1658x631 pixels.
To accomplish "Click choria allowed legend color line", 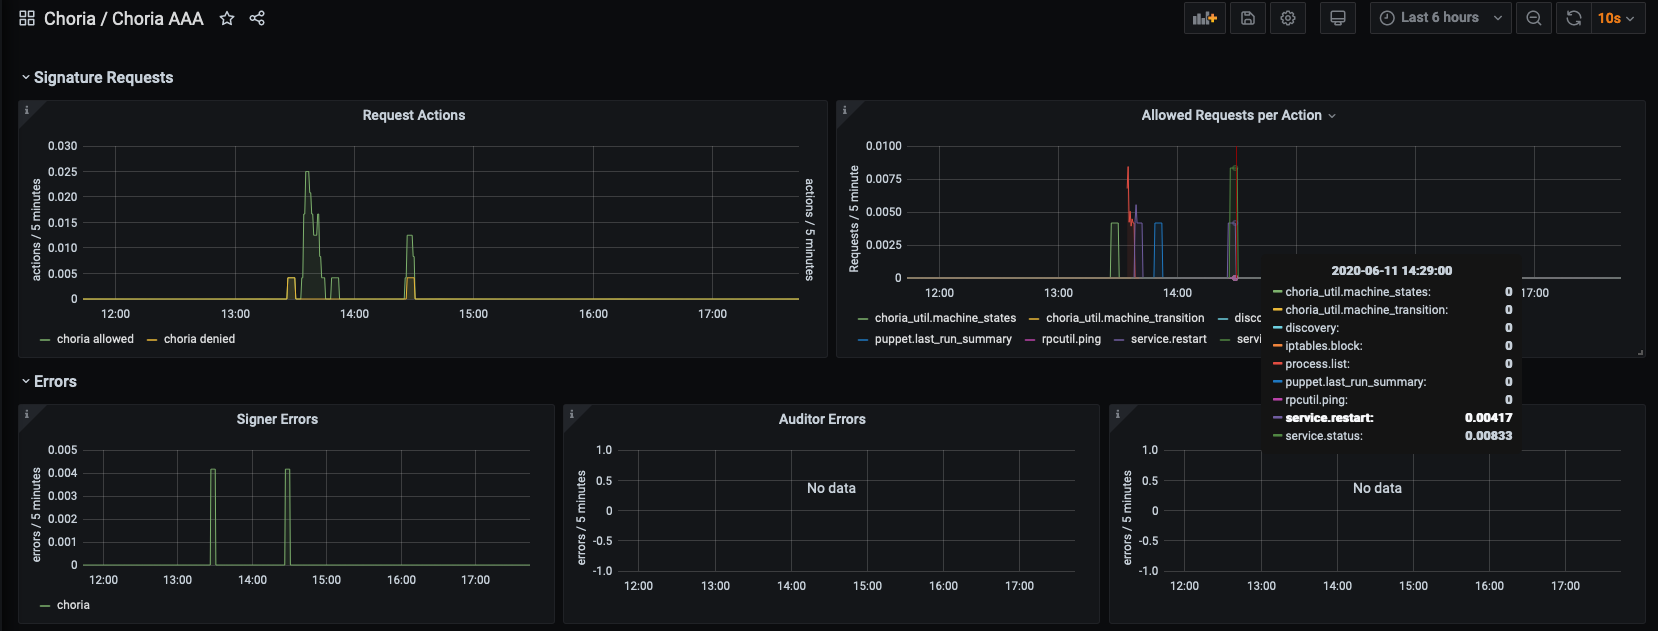I will tap(45, 340).
